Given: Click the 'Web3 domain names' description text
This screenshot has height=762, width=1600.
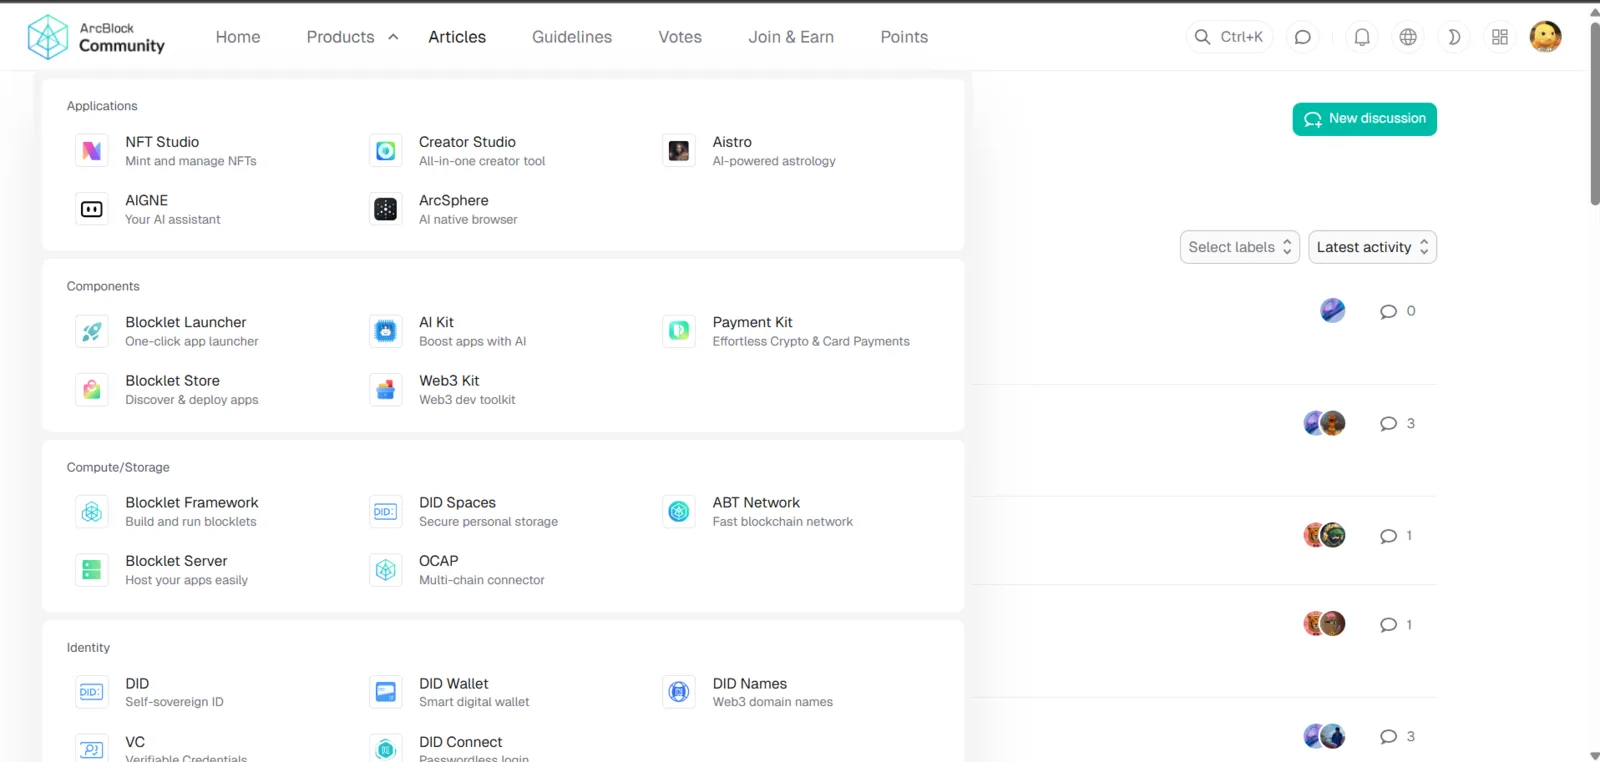Looking at the screenshot, I should tap(772, 702).
